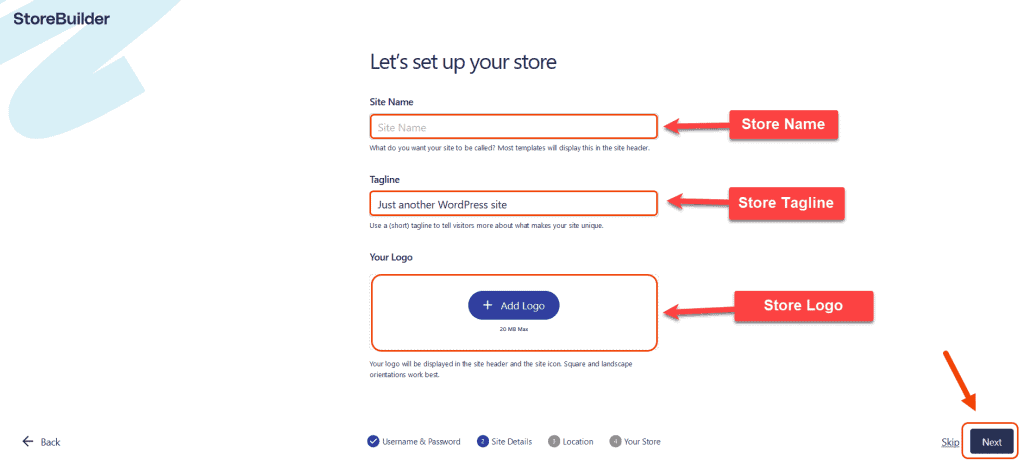Open the Your Store step label
This screenshot has width=1024, height=464.
coord(642,441)
